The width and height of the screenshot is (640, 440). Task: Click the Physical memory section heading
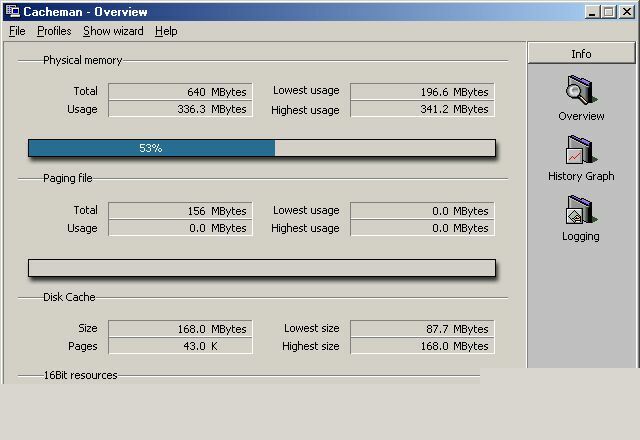[x=82, y=60]
